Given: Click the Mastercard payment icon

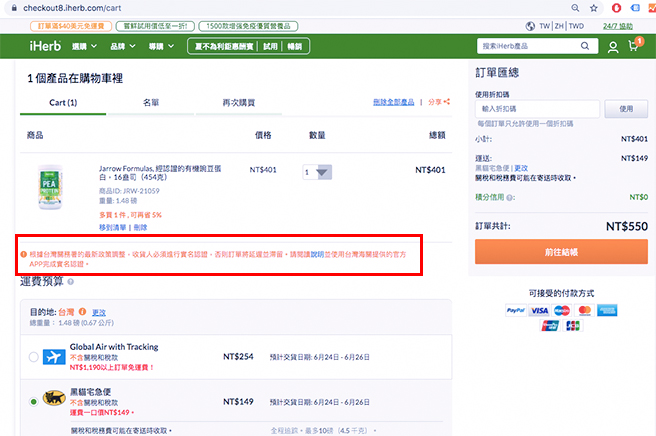Looking at the screenshot, I should [x=584, y=310].
